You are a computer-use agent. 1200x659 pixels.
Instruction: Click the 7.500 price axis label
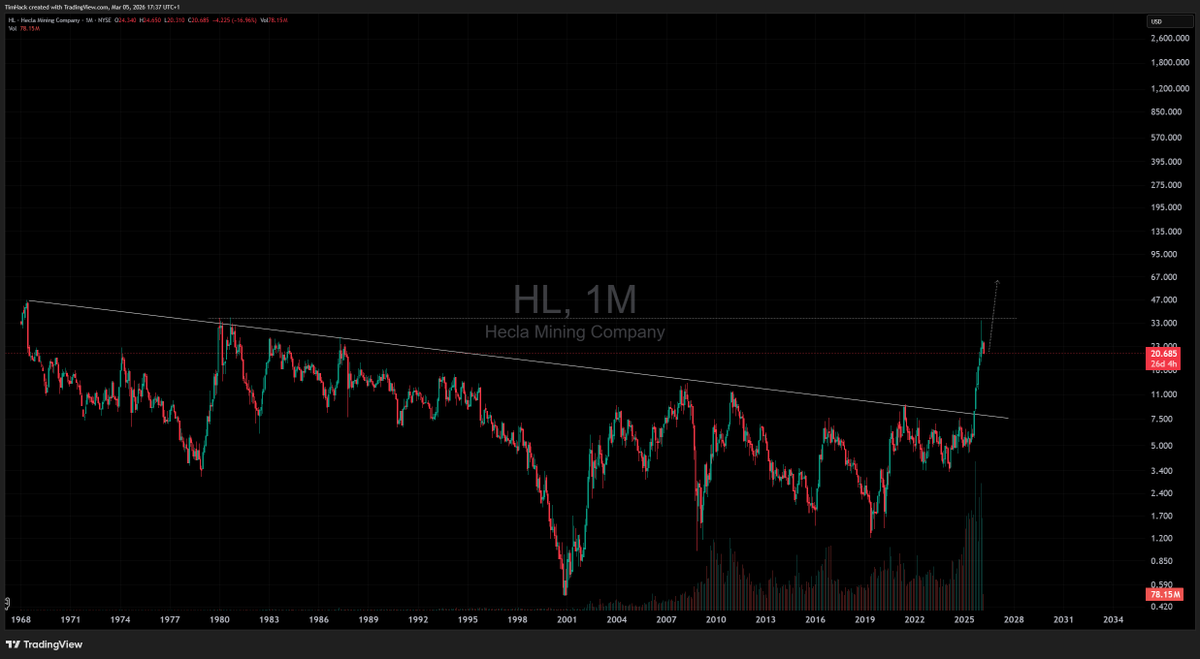(x=1163, y=421)
